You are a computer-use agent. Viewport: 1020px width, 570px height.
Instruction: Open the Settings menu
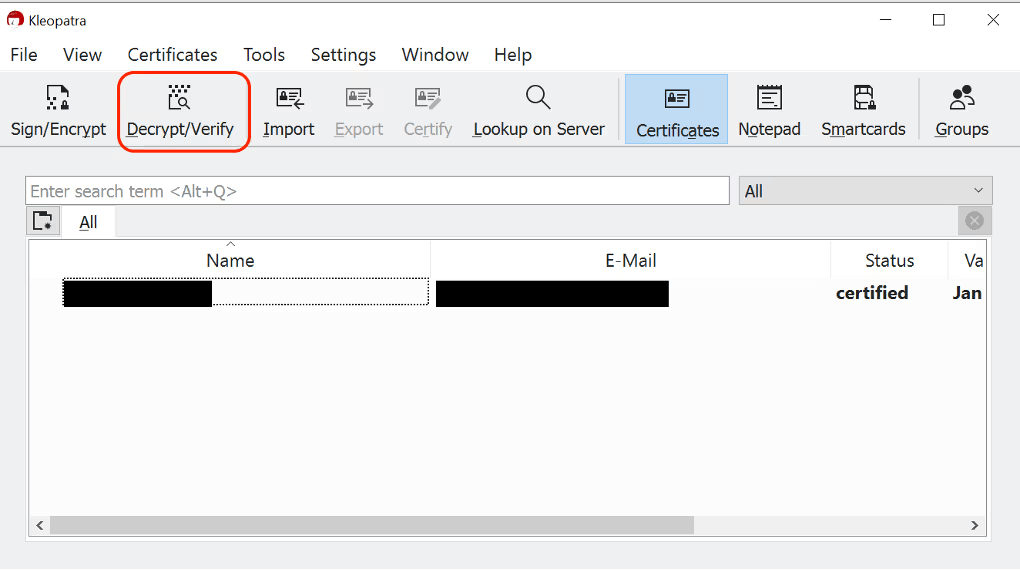click(343, 55)
